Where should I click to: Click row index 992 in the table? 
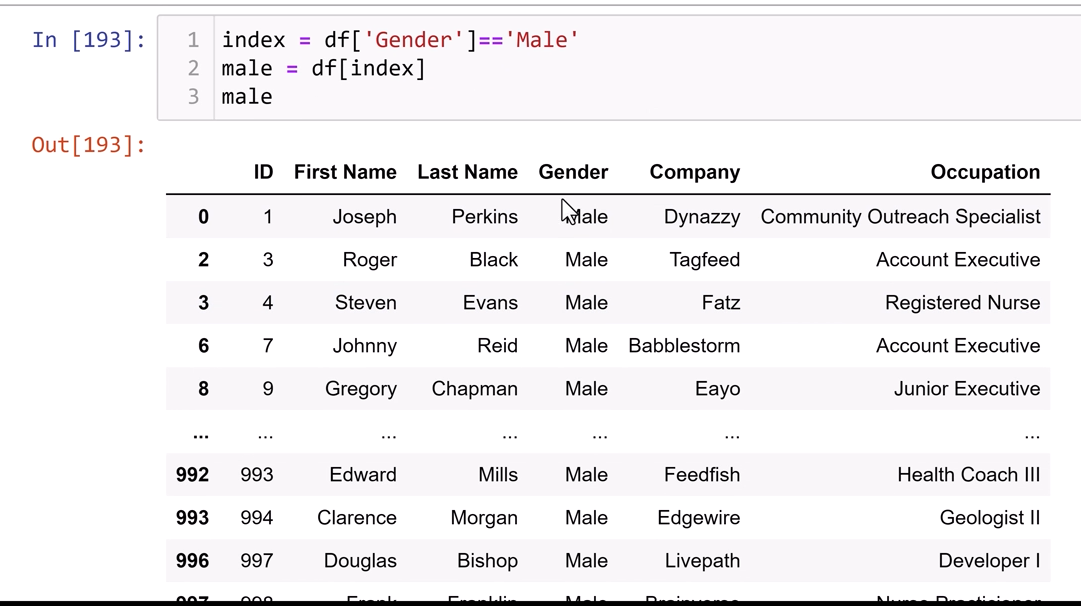pyautogui.click(x=192, y=475)
